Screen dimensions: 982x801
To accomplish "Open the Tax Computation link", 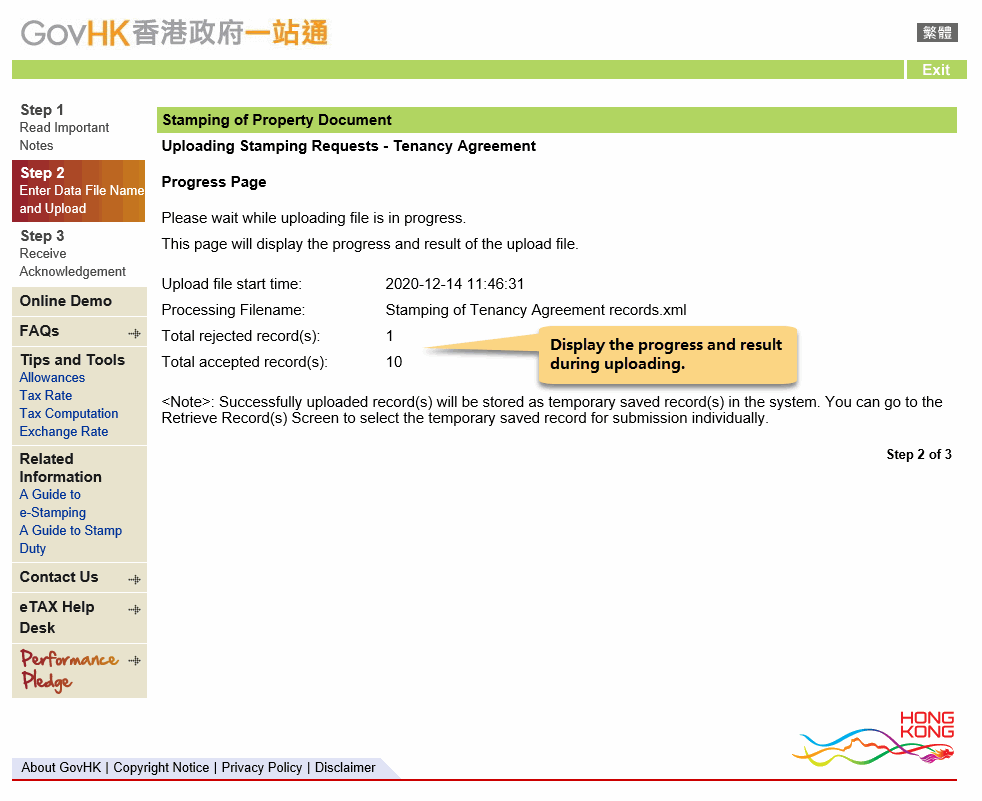I will click(x=69, y=414).
